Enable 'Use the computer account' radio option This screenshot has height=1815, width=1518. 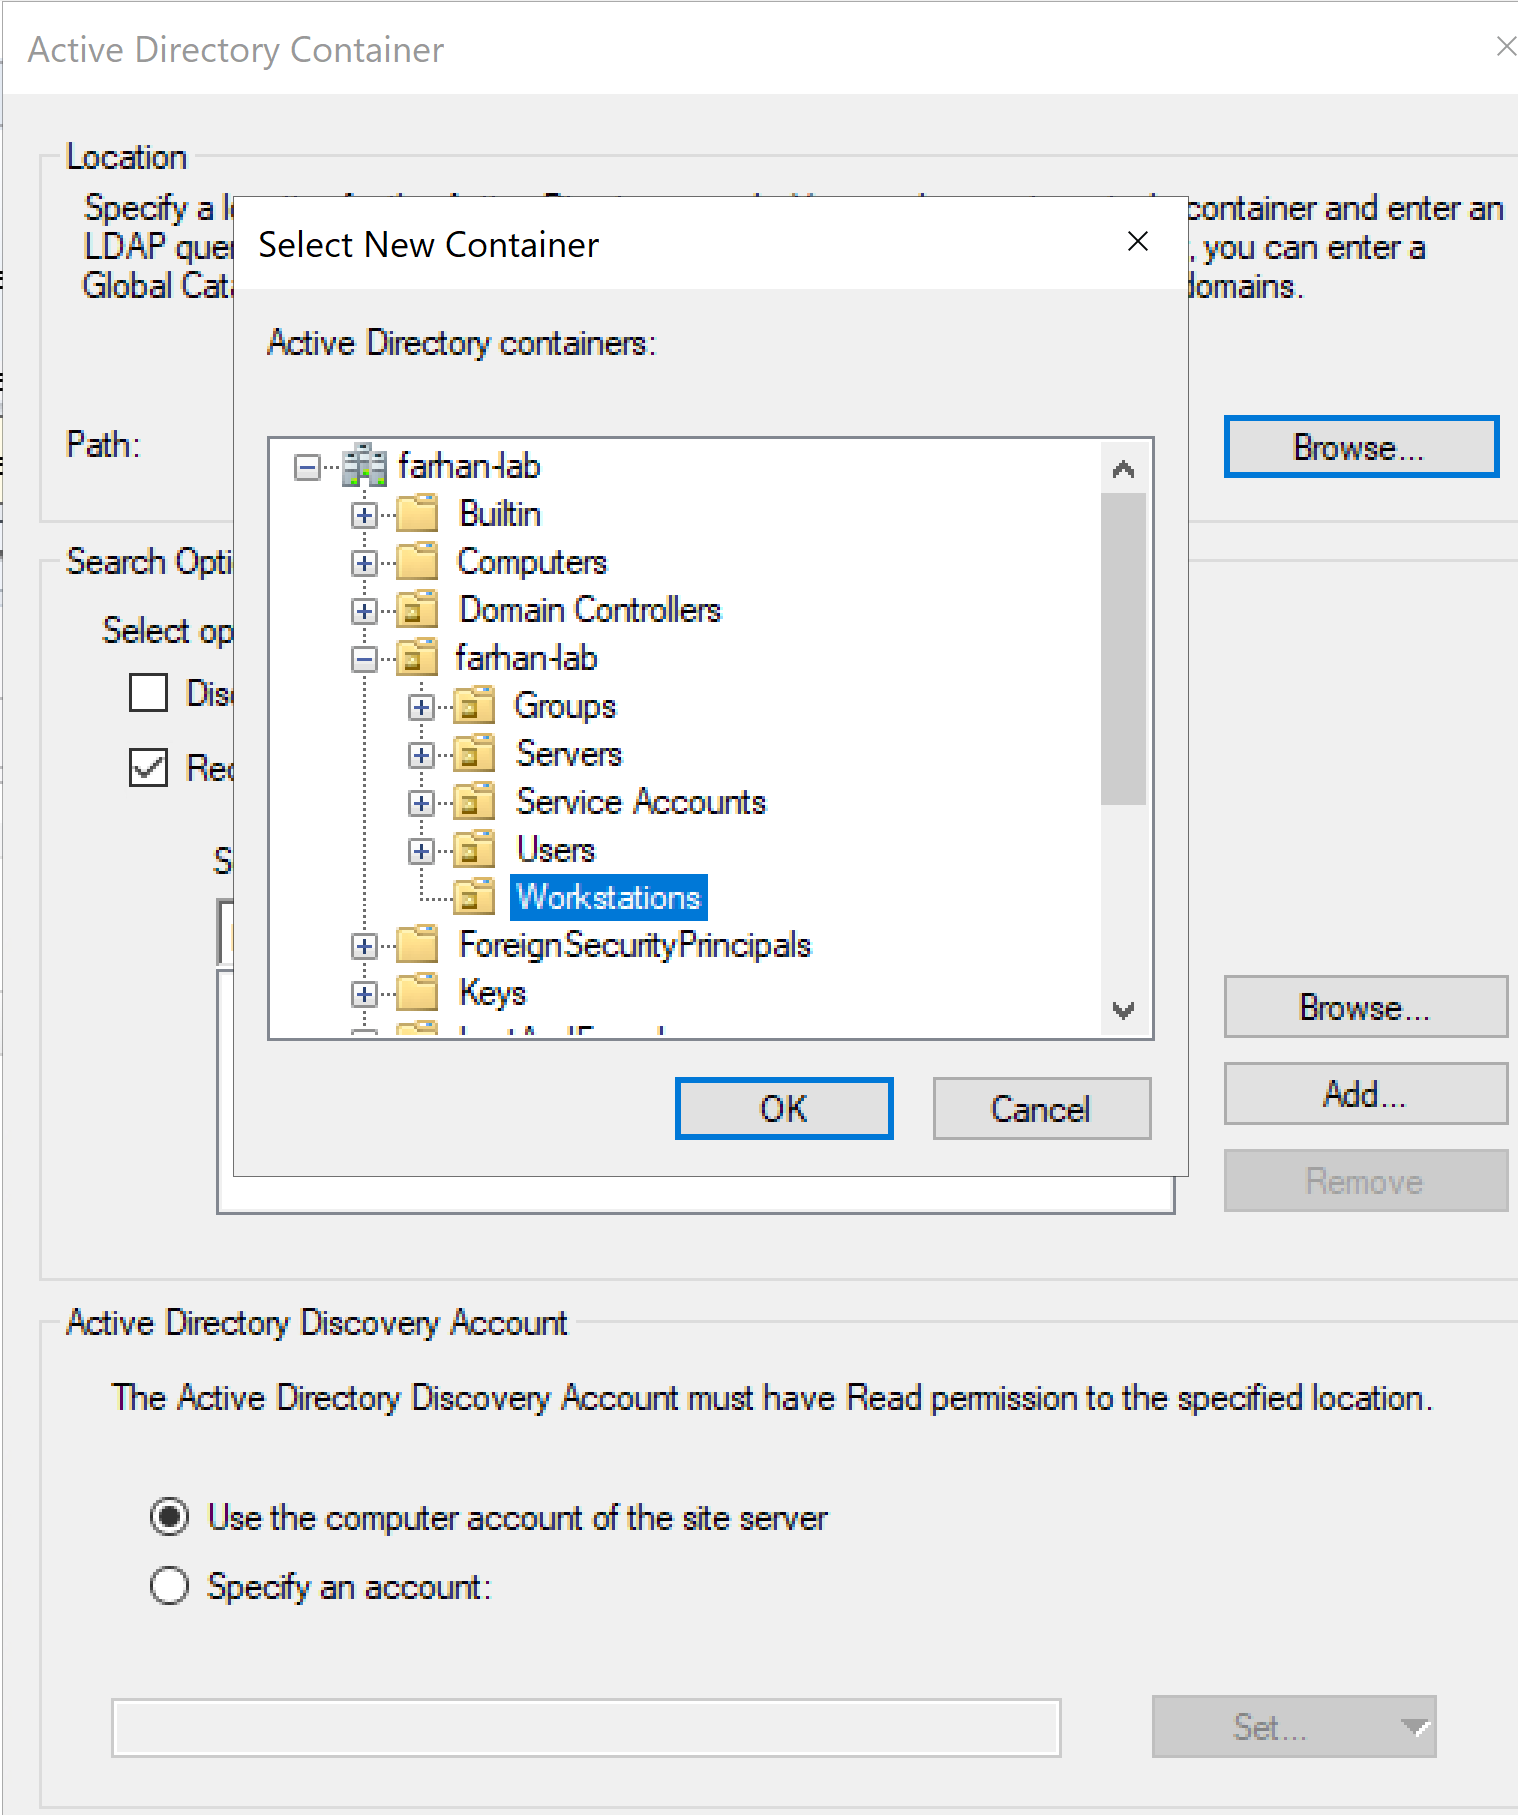(x=169, y=1517)
